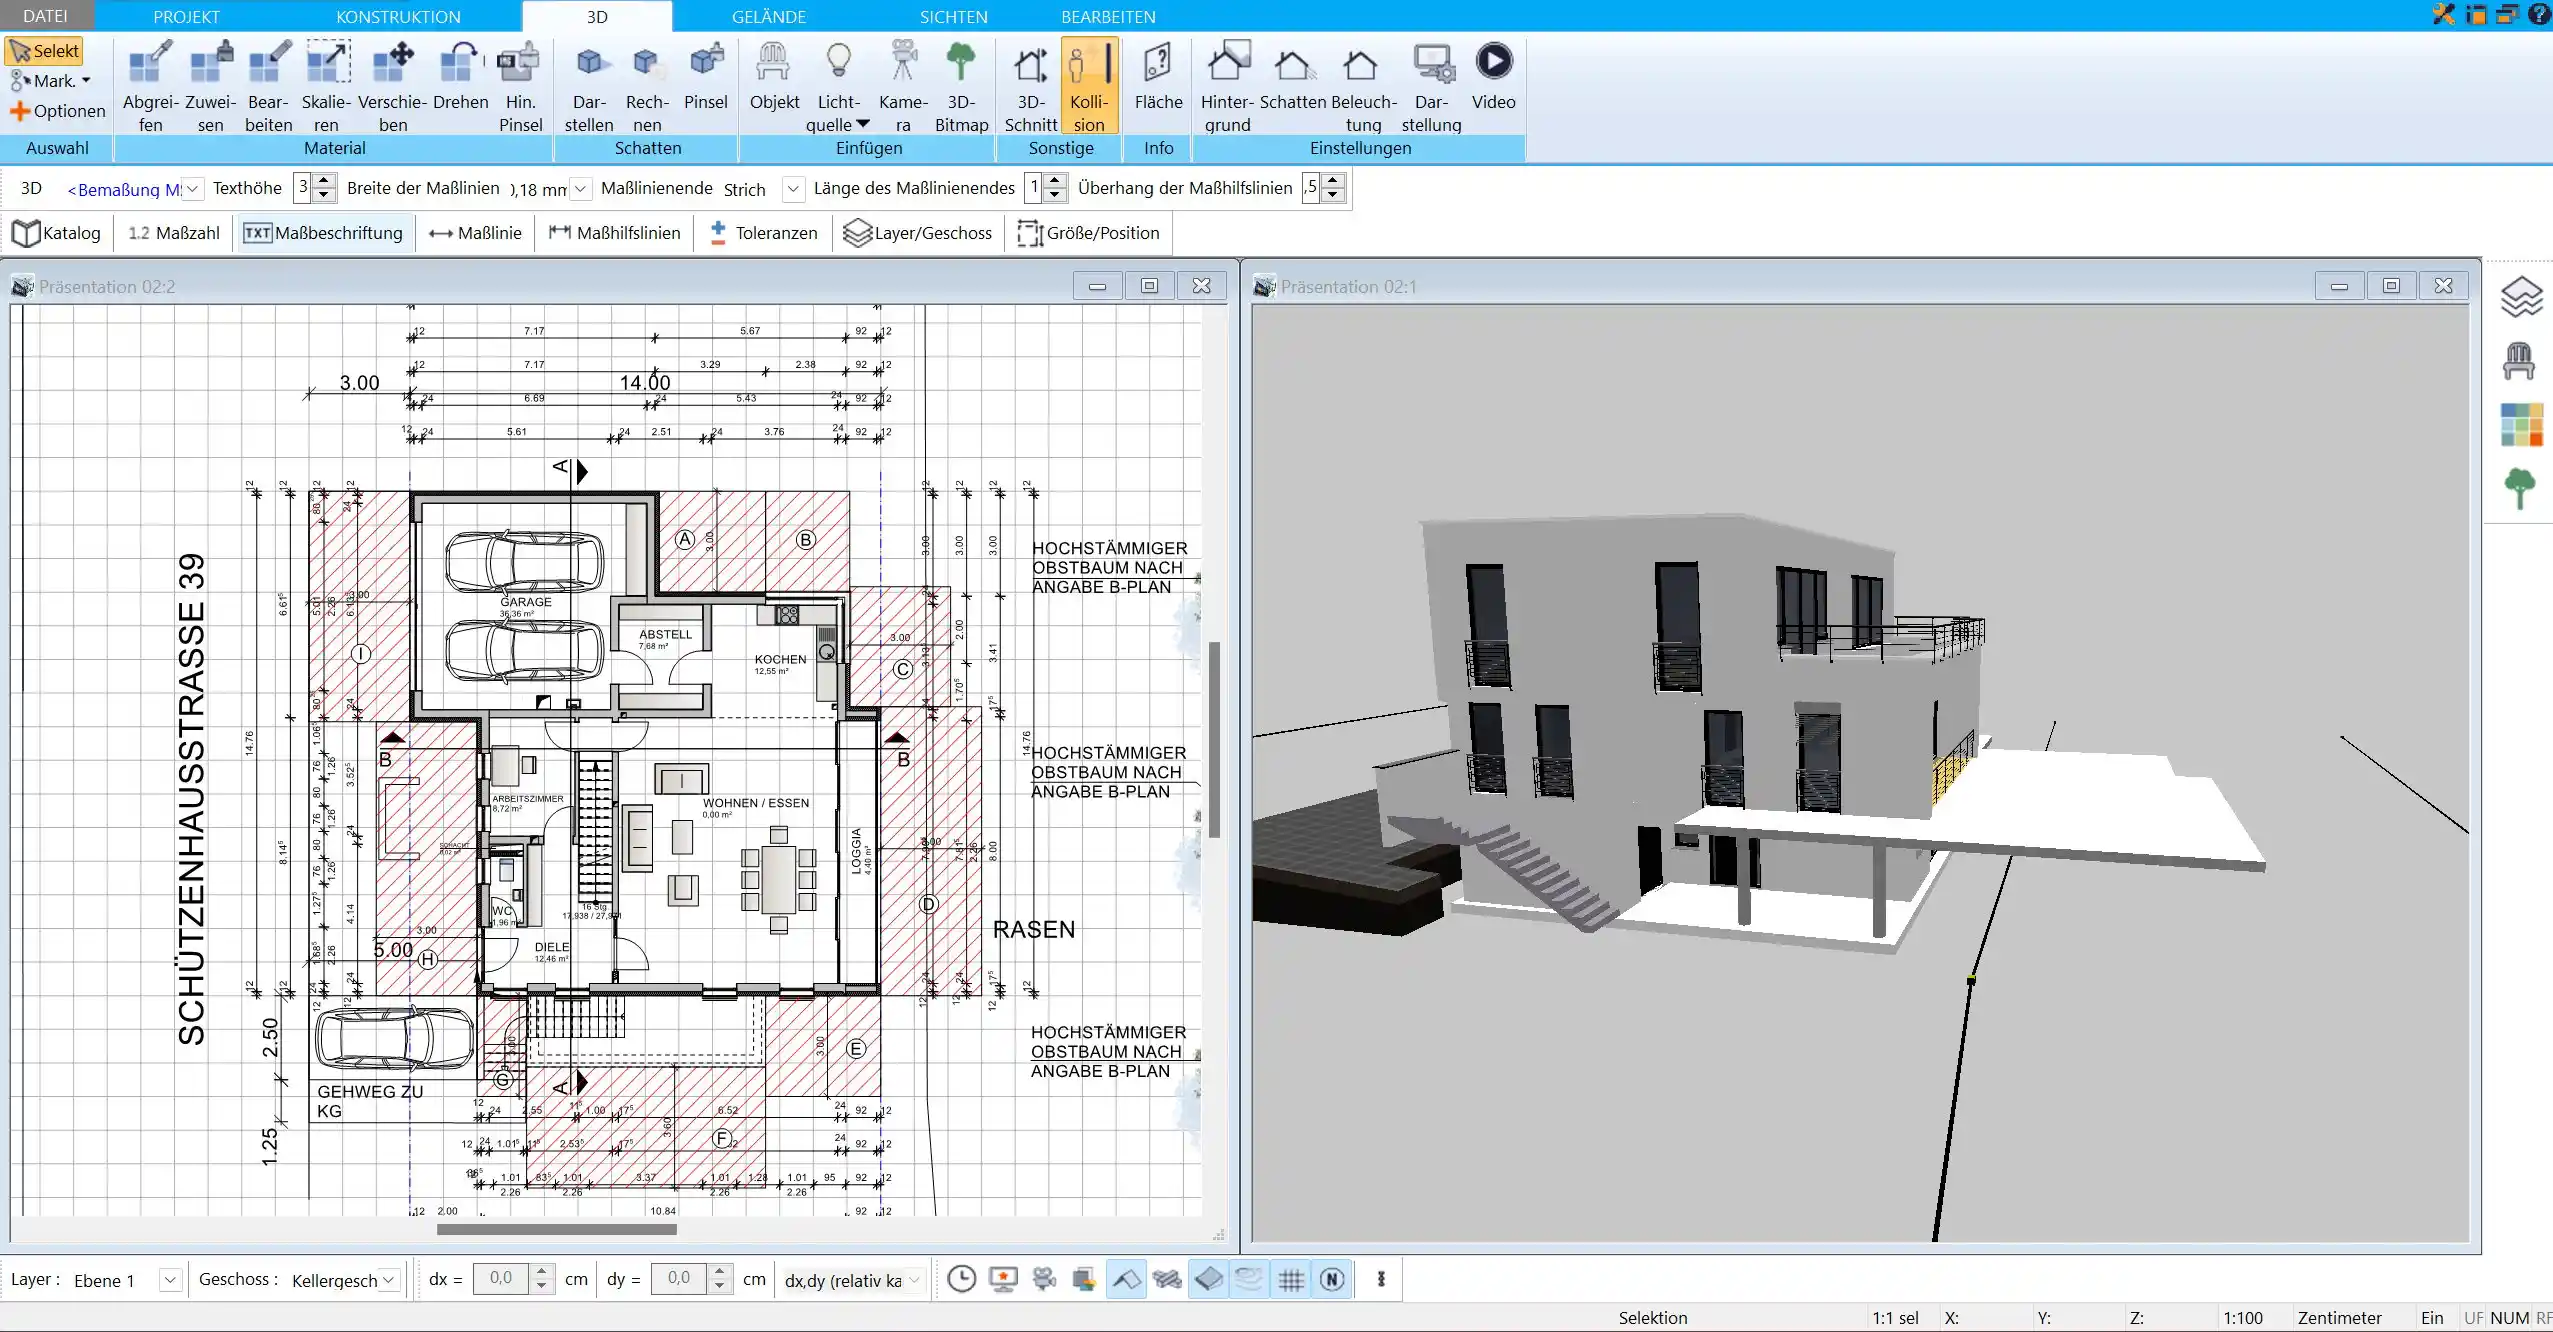Decrease Überhang der Maßhilfslinien value
Screen dimensions: 2553x1332
(1333, 195)
